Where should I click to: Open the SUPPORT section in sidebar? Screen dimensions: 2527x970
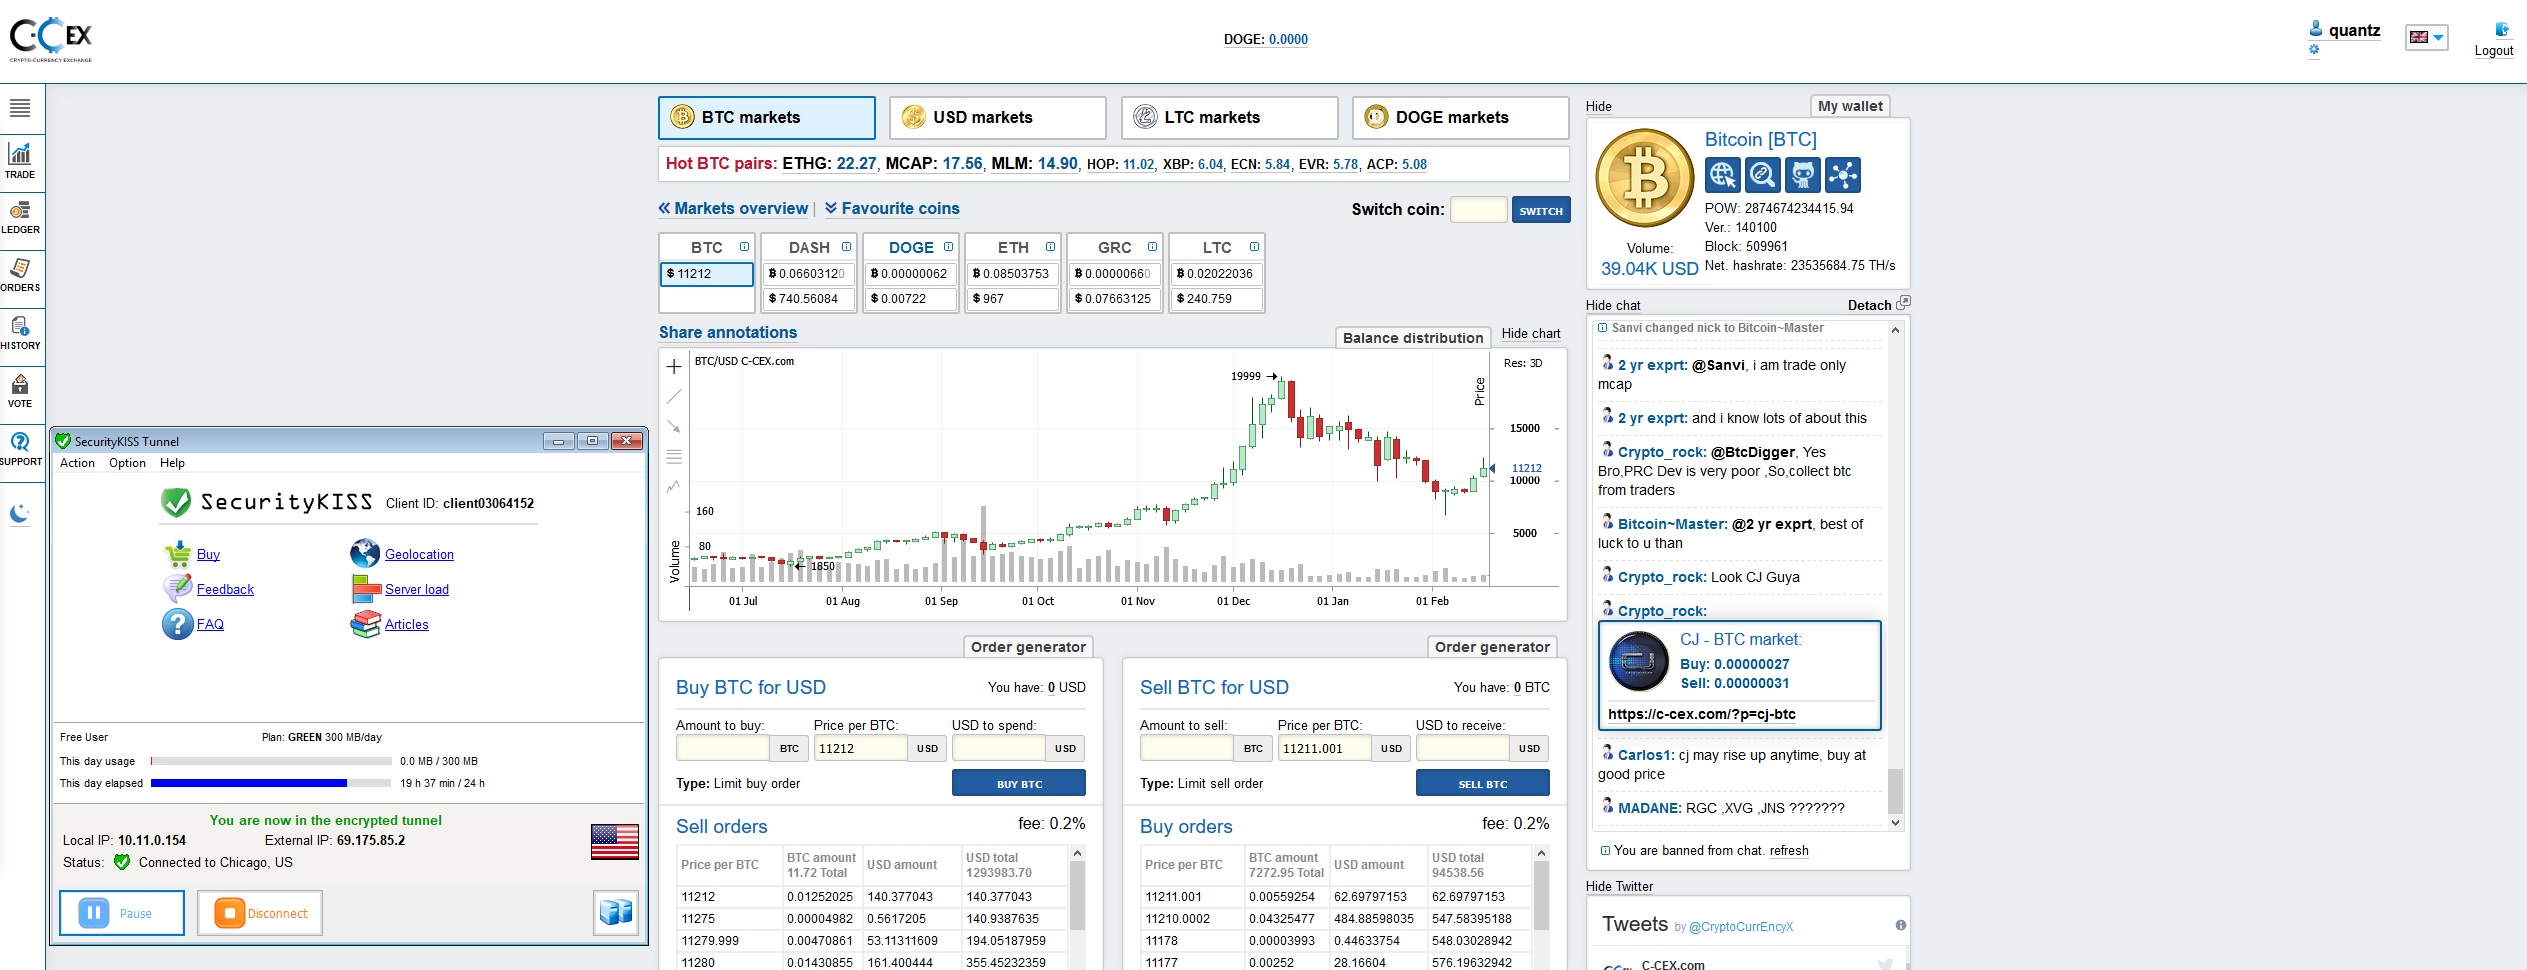[20, 448]
